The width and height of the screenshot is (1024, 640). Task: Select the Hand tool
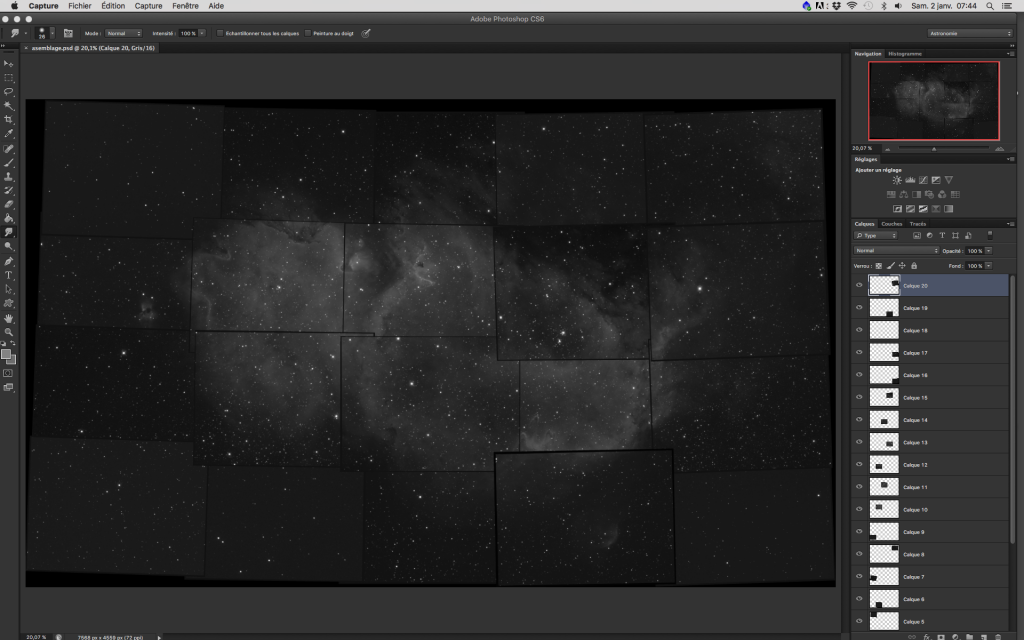tap(8, 318)
